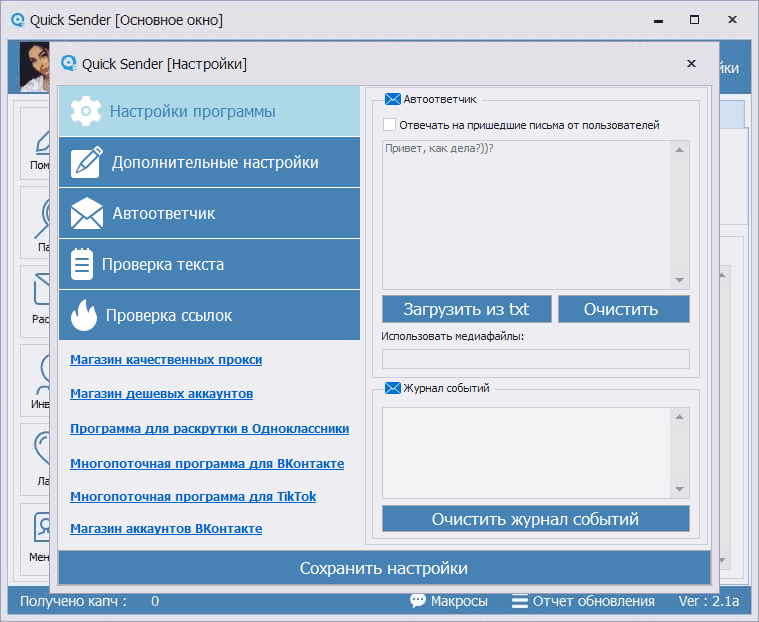759x622 pixels.
Task: Click the Использовать медиафайлы input field
Action: pyautogui.click(x=536, y=359)
